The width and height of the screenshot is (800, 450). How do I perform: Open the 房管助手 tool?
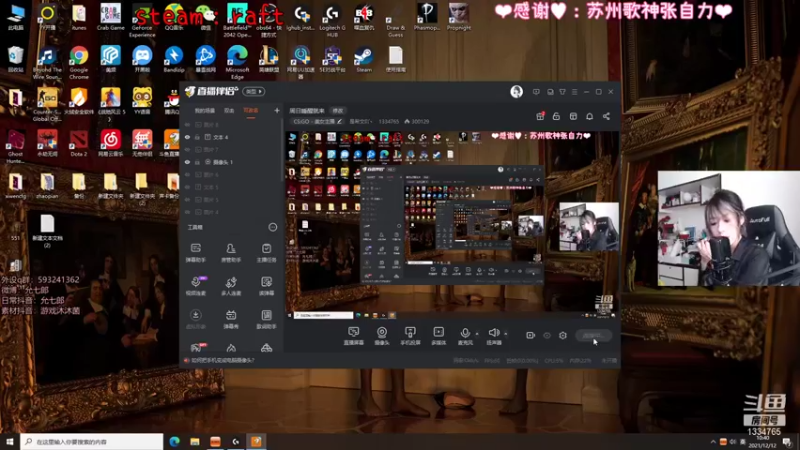pyautogui.click(x=231, y=253)
